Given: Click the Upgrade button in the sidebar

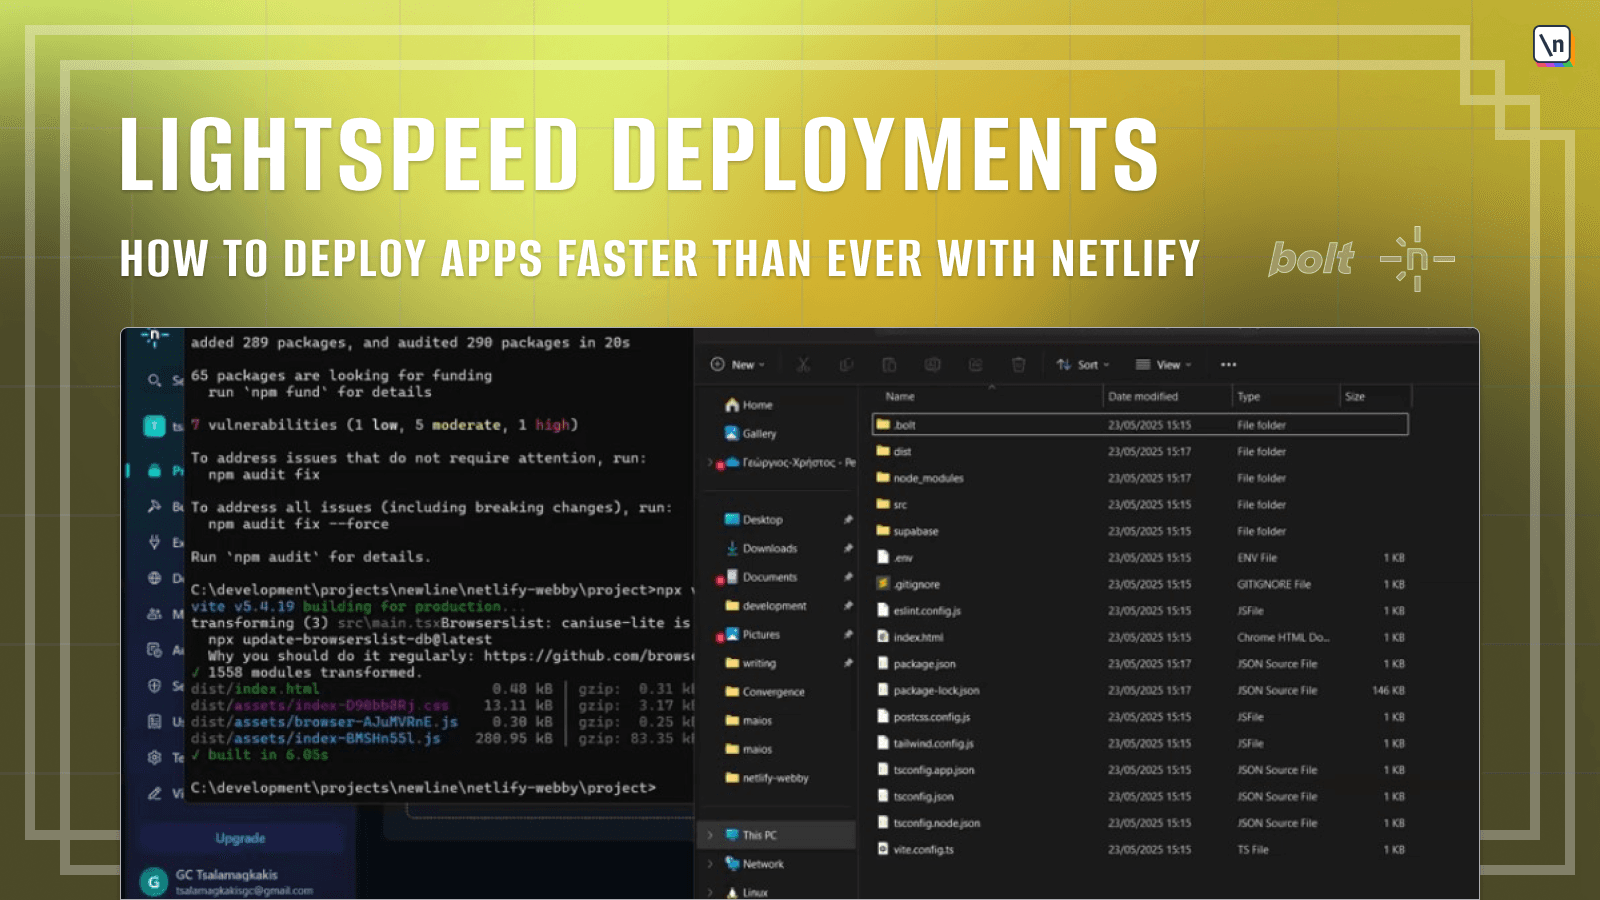Looking at the screenshot, I should pos(240,838).
